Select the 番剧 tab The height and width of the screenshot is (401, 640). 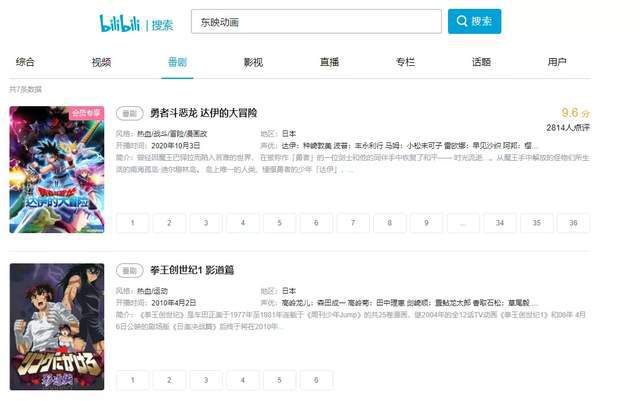[177, 62]
